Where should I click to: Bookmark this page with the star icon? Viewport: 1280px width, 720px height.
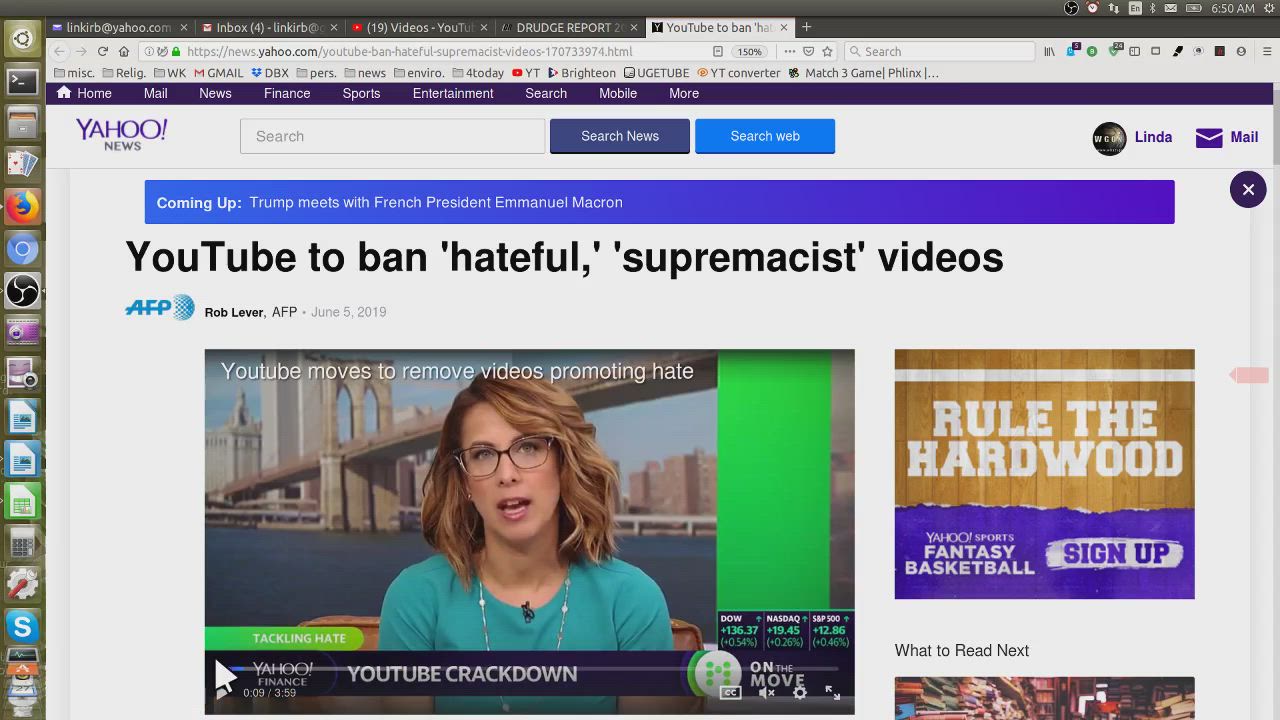827,51
